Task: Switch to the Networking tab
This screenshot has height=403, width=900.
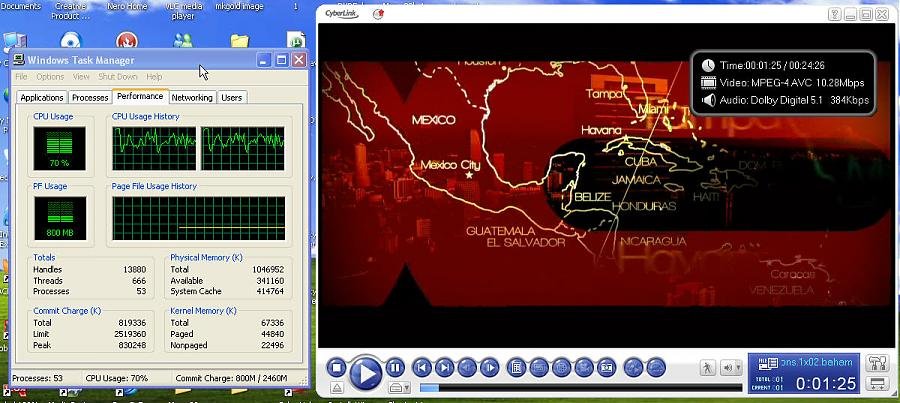Action: tap(192, 98)
